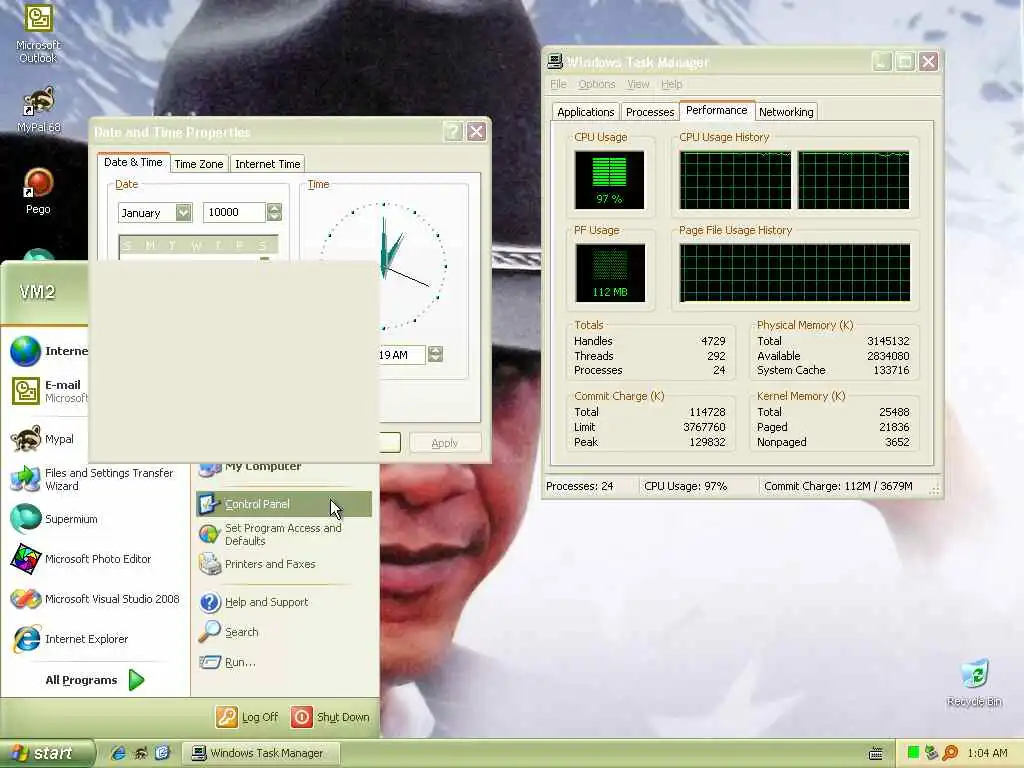Open Microsoft Outlook desktop icon
Viewport: 1024px width, 768px height.
(38, 33)
